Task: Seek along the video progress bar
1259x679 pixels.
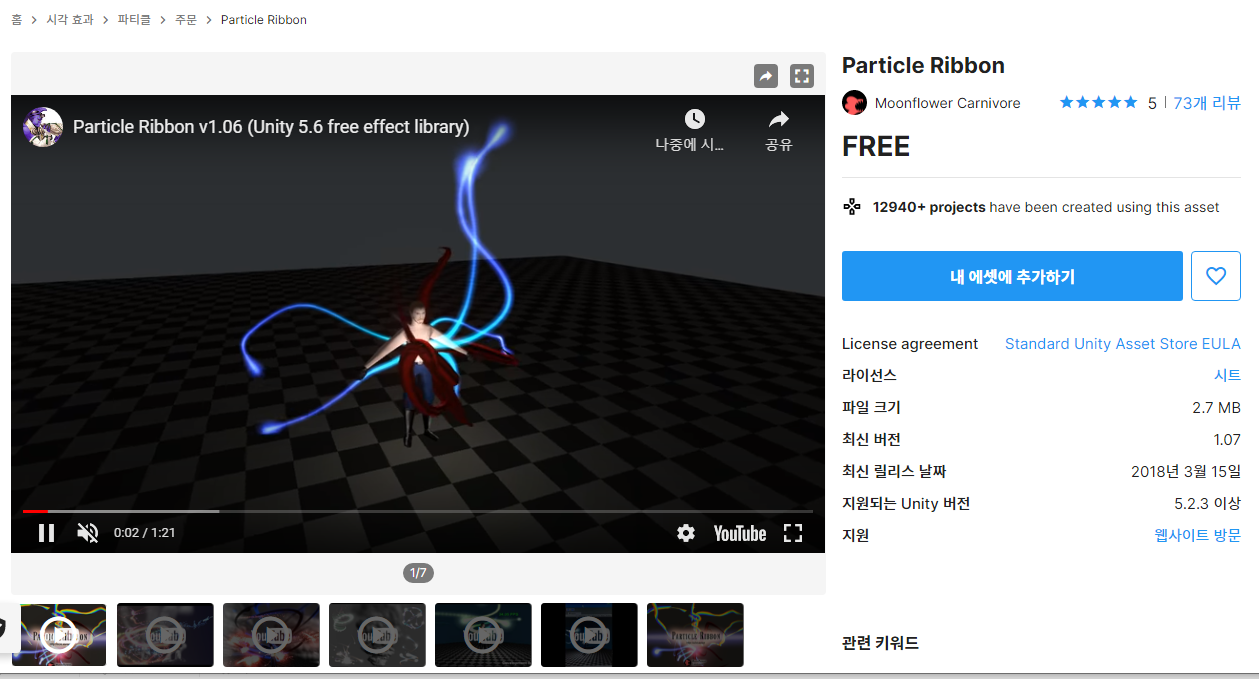Action: point(417,511)
